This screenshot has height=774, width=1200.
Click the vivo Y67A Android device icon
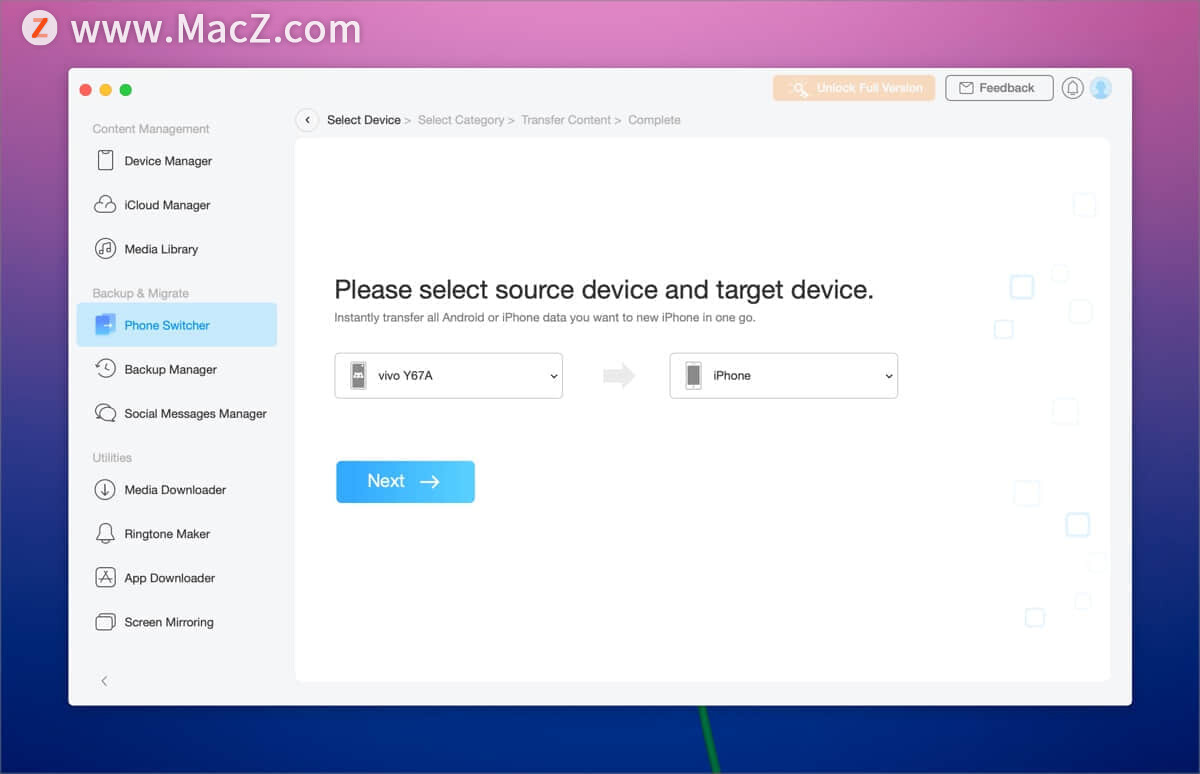tap(358, 376)
